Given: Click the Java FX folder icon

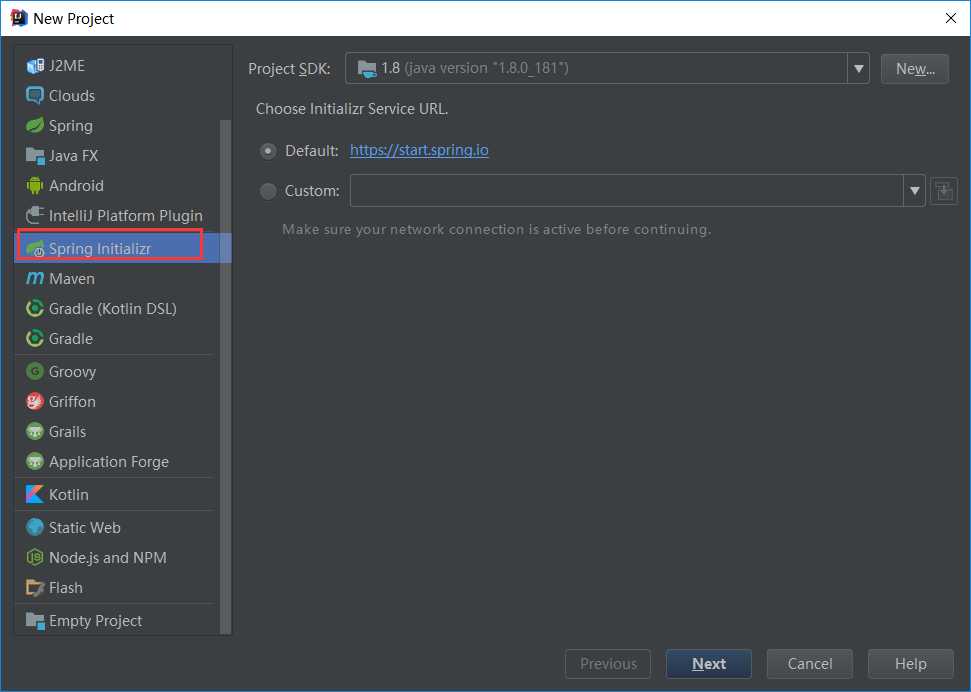Looking at the screenshot, I should tap(35, 155).
